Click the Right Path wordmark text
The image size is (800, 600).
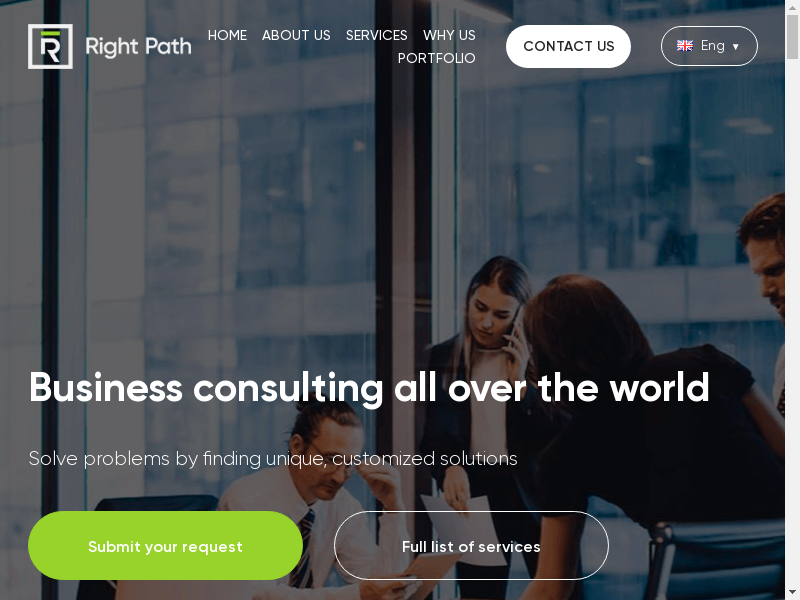(138, 46)
